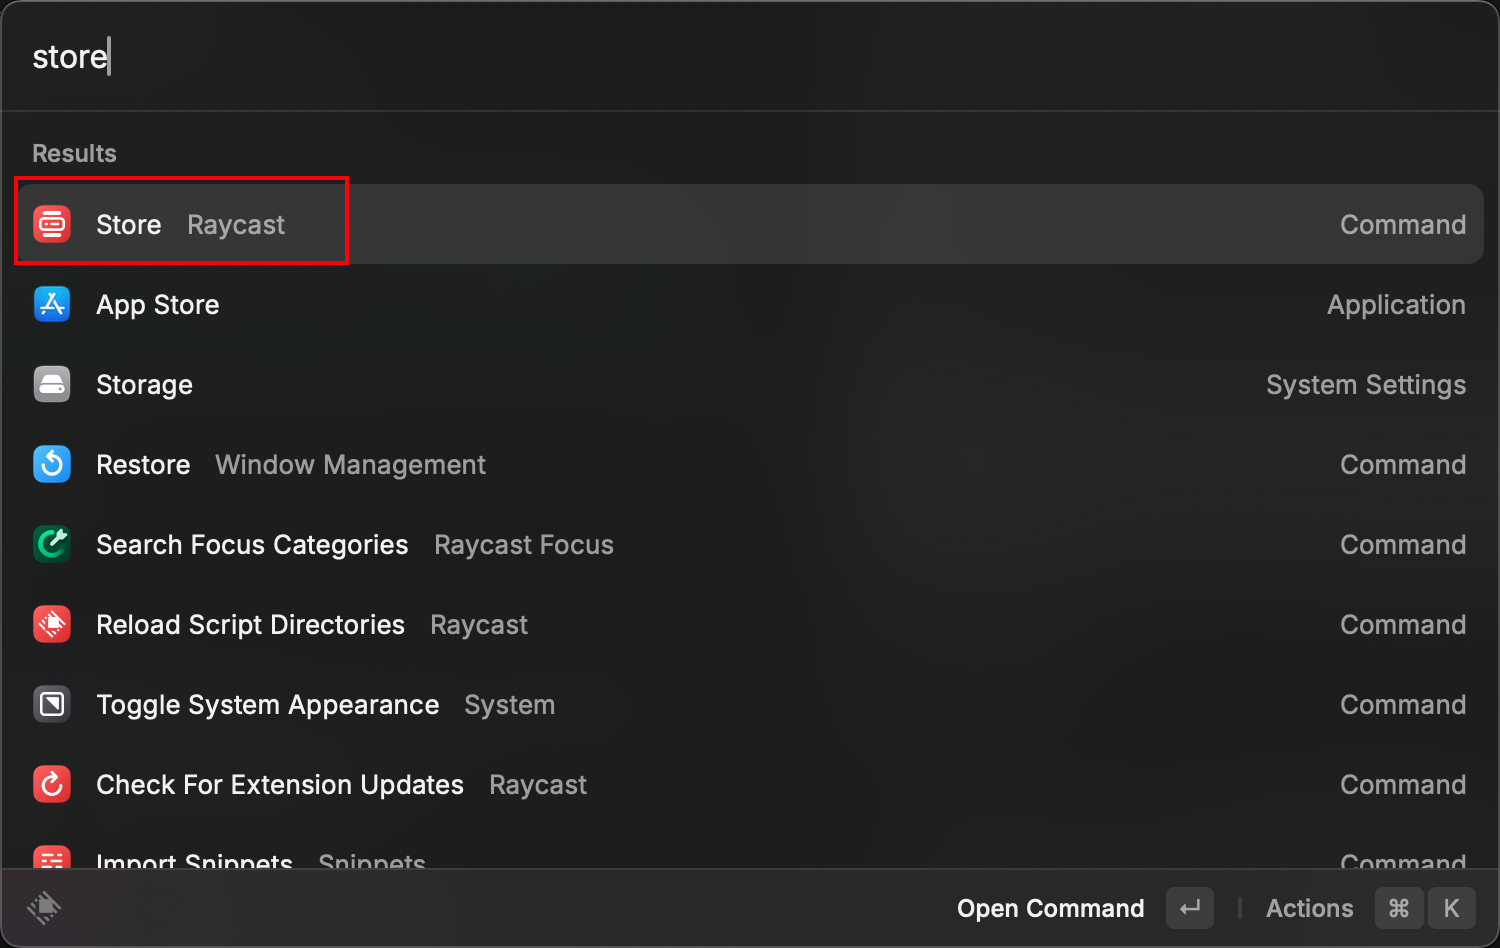Click the Storage drive icon
Screen dimensions: 1500x948
(x=52, y=384)
